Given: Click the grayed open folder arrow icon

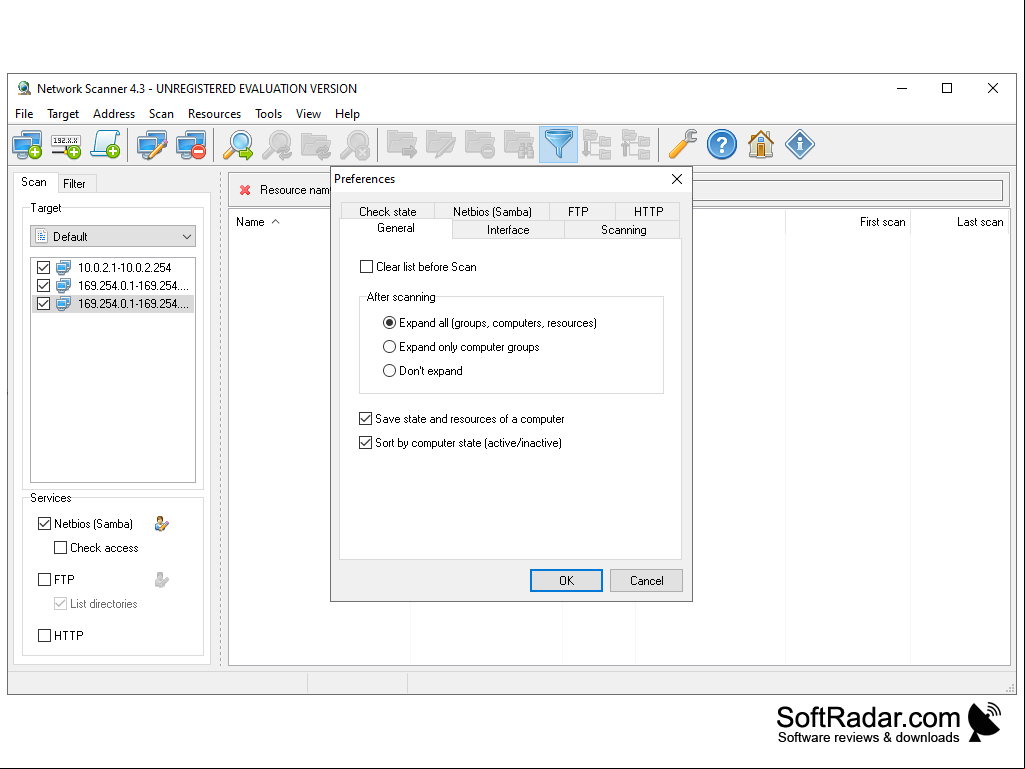Looking at the screenshot, I should pyautogui.click(x=402, y=145).
